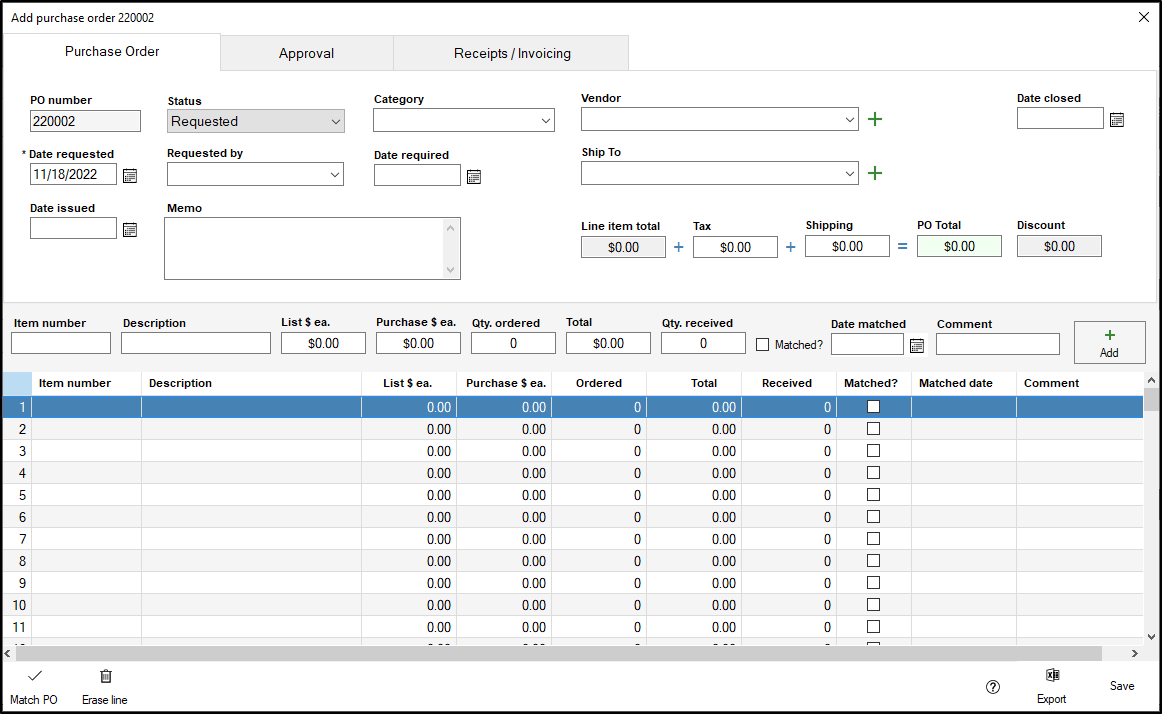Open the Receipts / Invoicing tab
1162x714 pixels.
tap(512, 53)
